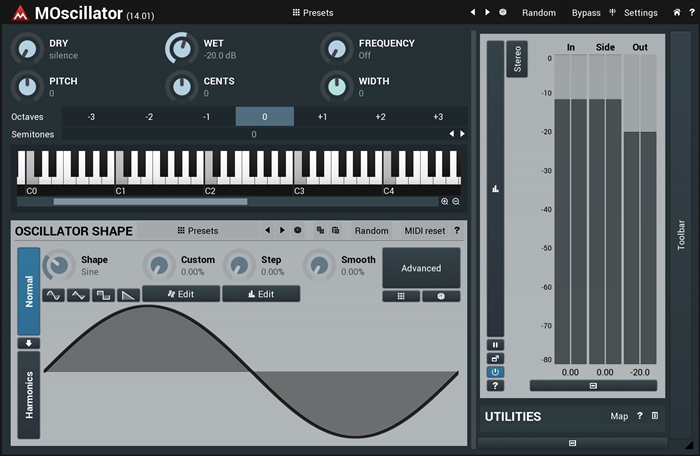Click popup meter window icon
Screen dimensions: 700x456
[x=495, y=358]
